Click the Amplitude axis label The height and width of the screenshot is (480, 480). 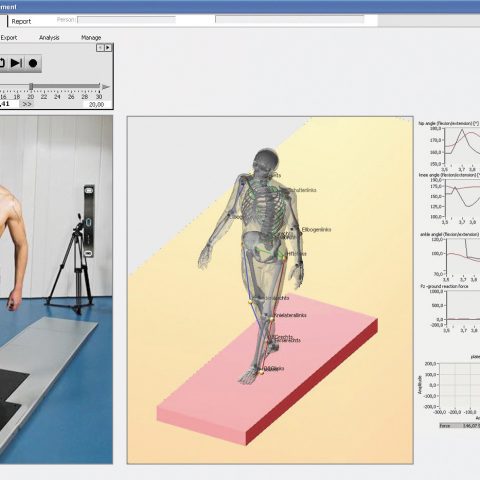420,385
